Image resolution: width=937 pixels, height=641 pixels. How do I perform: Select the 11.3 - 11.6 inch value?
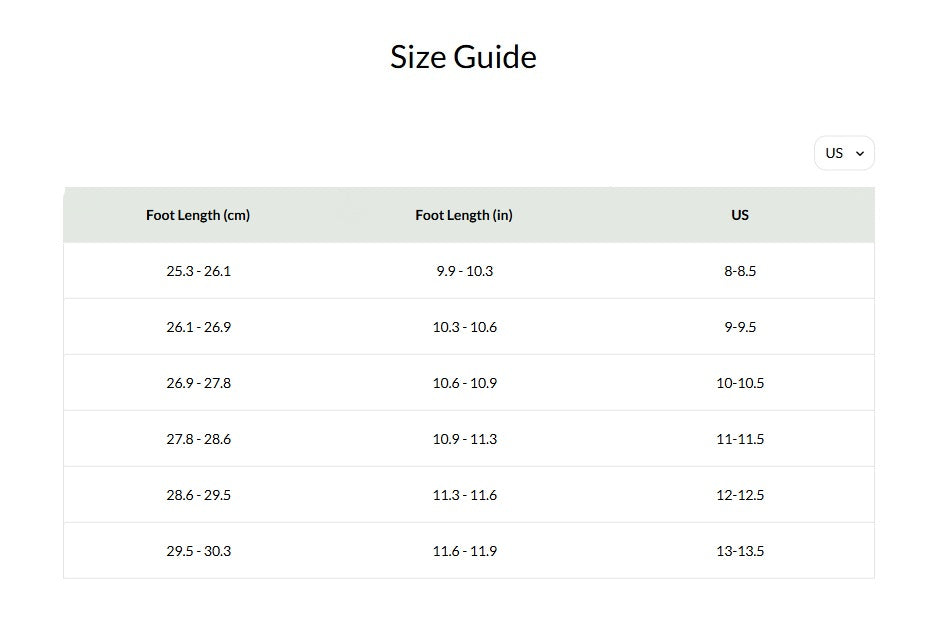[x=464, y=494]
